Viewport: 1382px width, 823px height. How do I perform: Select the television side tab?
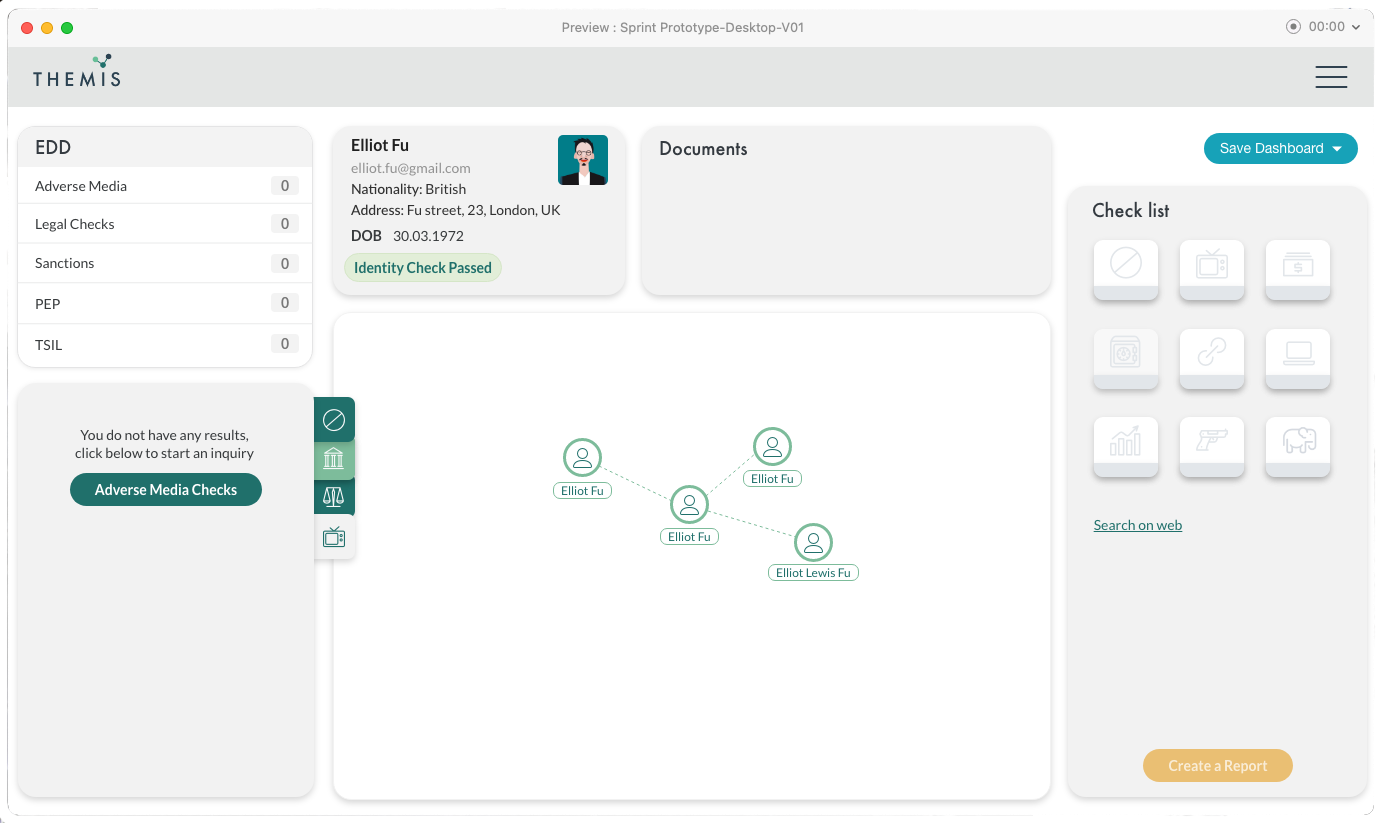click(x=334, y=538)
